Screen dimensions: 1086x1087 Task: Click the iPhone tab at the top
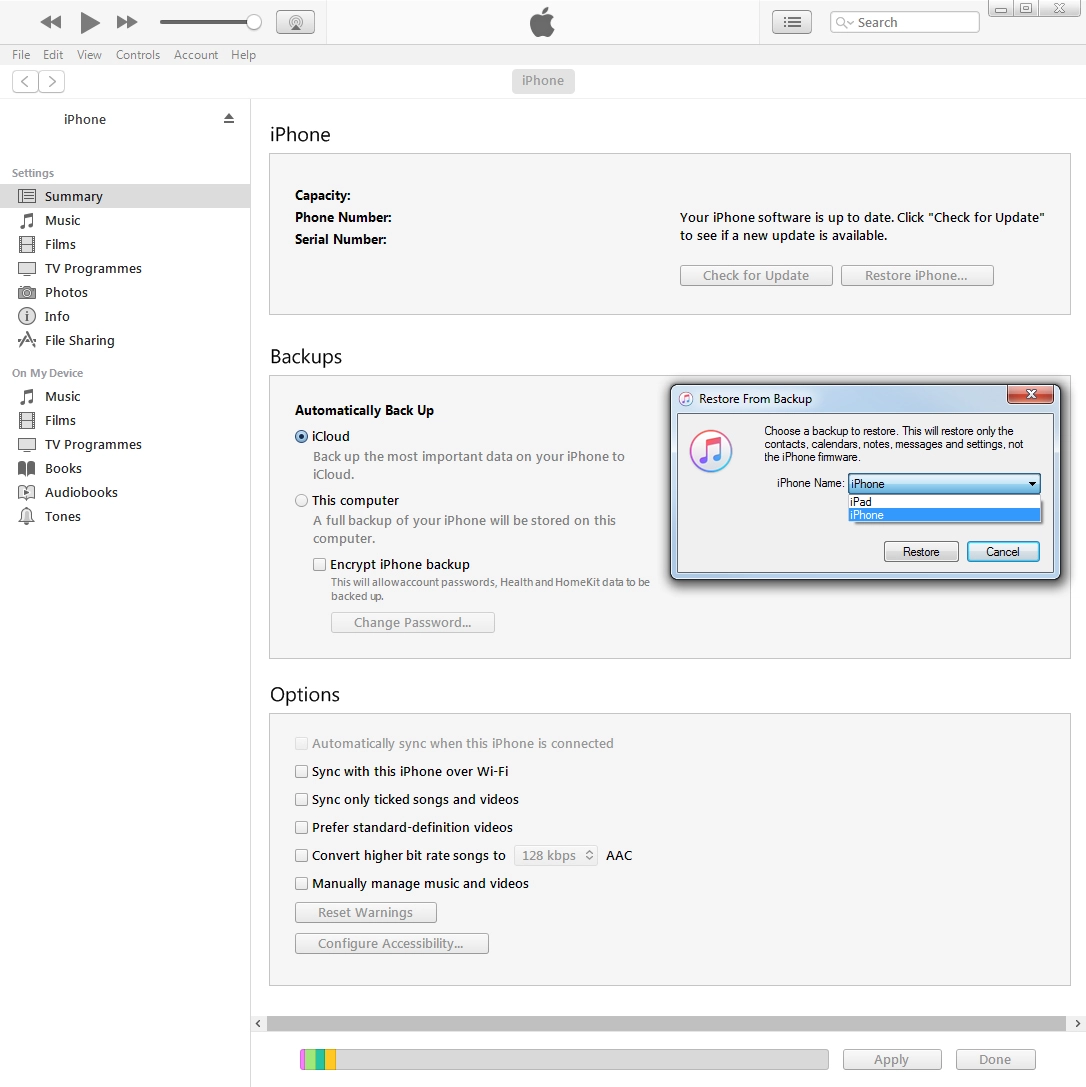[x=543, y=81]
